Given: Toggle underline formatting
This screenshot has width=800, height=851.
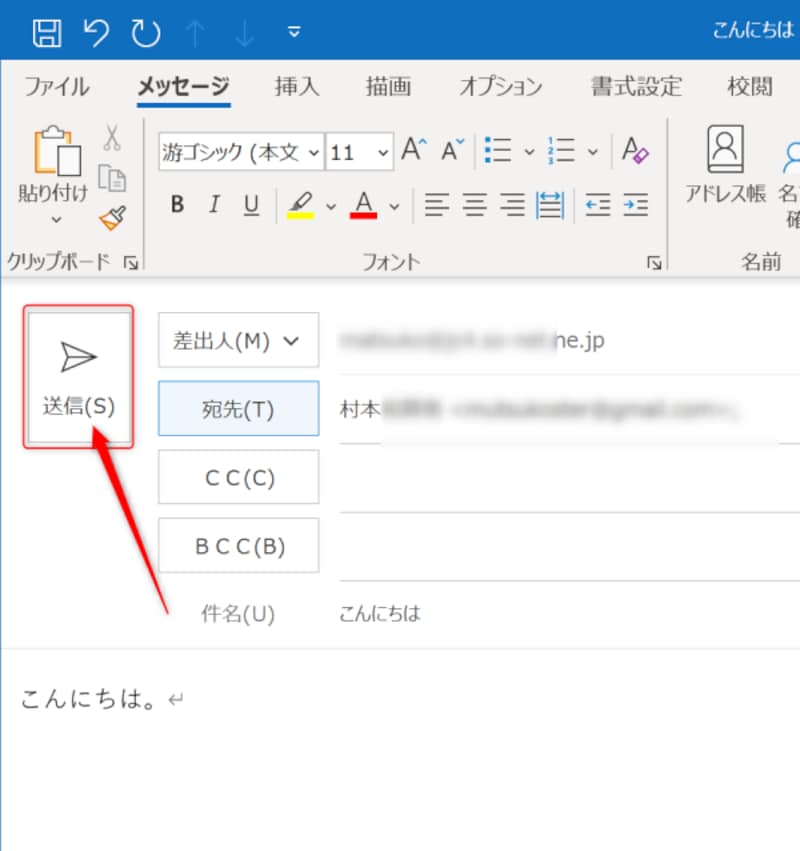Looking at the screenshot, I should [x=250, y=205].
